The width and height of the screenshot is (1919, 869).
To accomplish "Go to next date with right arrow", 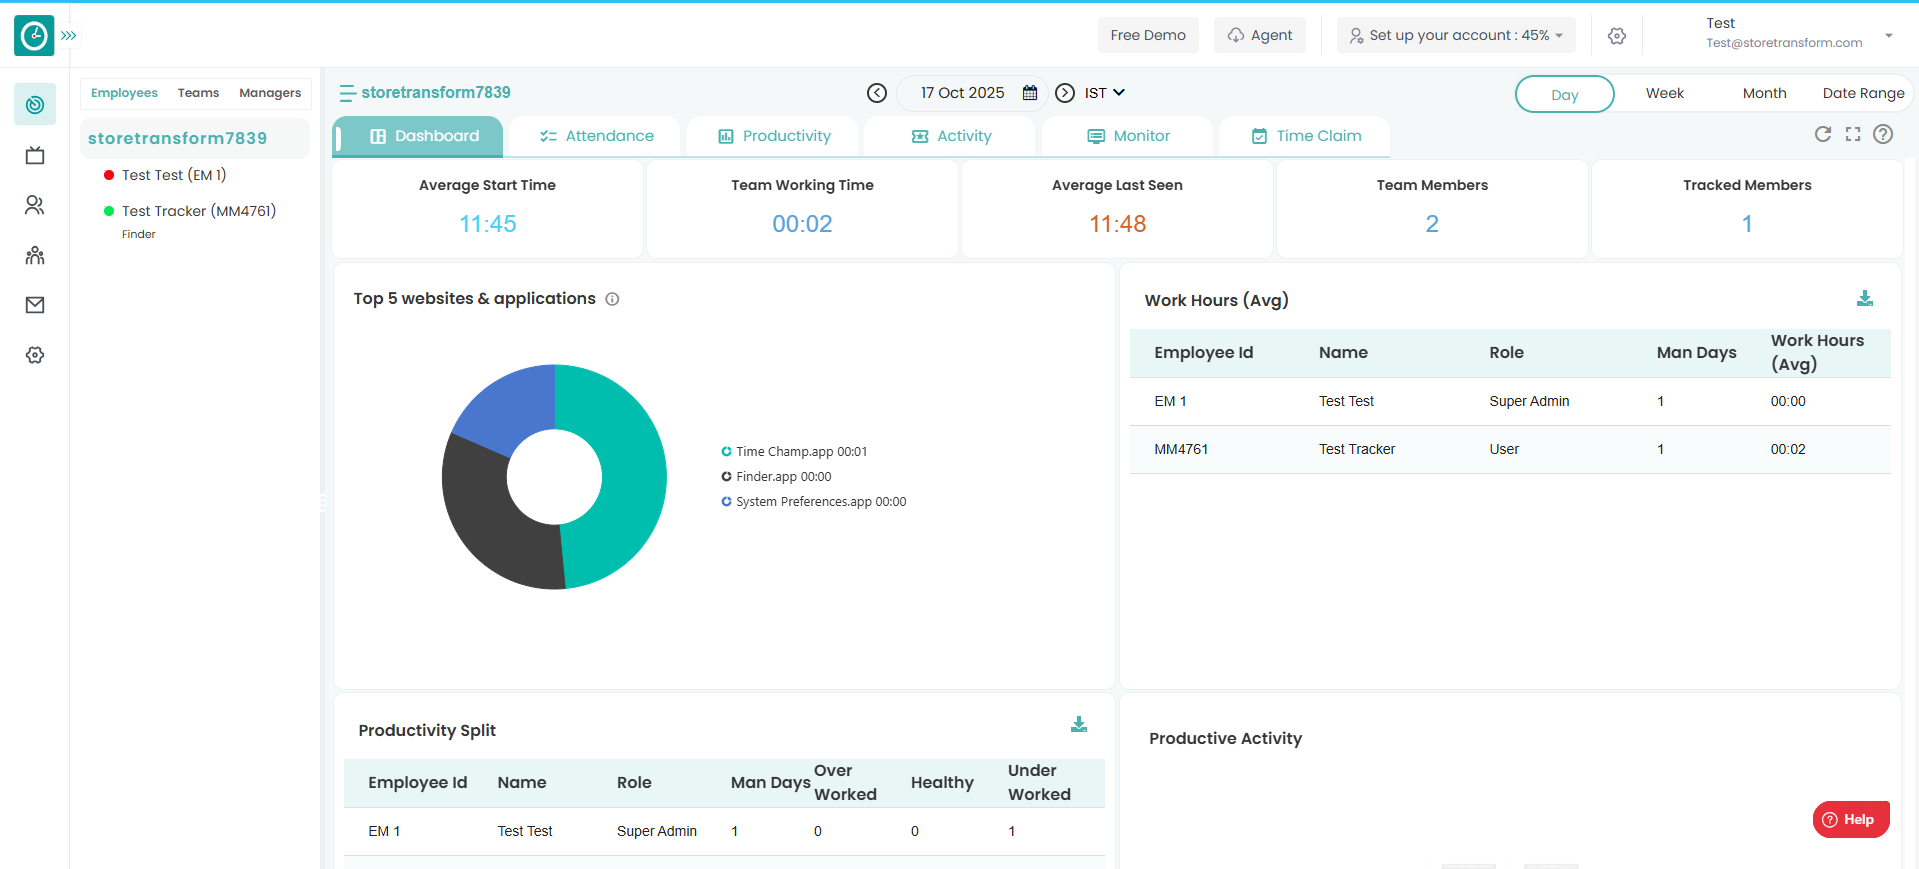I will (x=1066, y=93).
